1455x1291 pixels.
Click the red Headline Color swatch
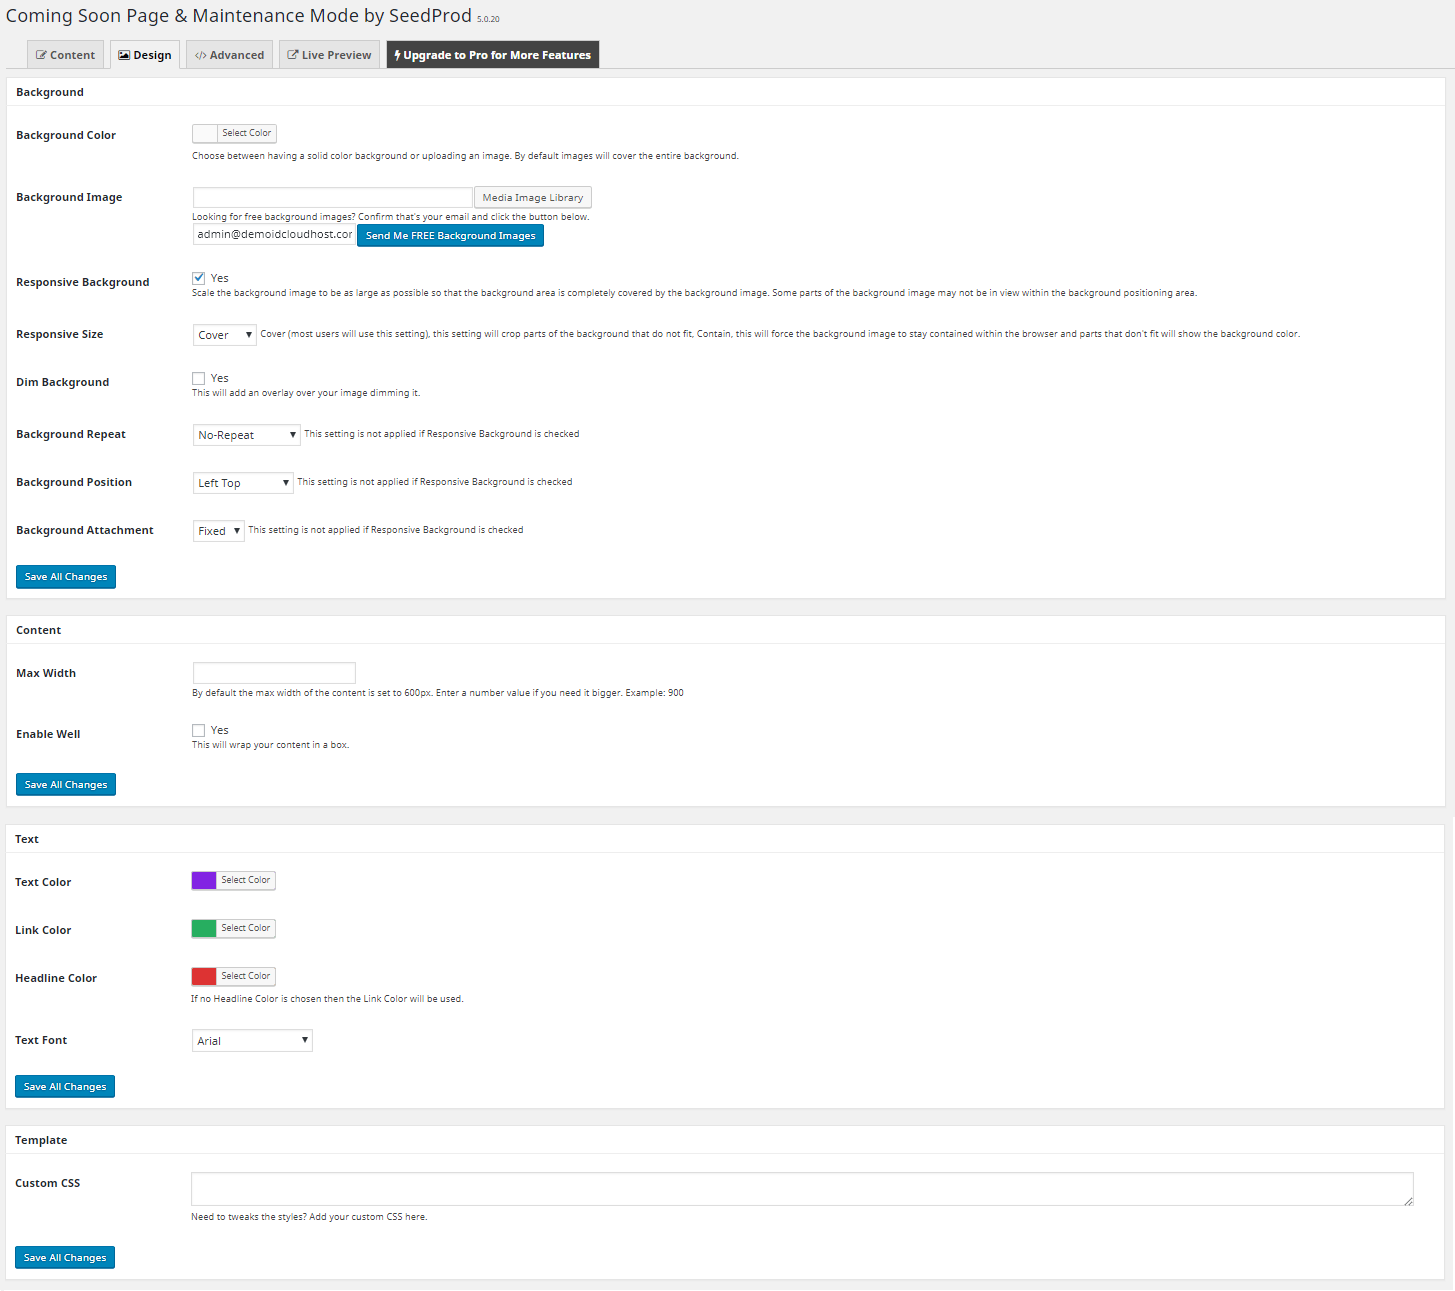click(x=203, y=976)
